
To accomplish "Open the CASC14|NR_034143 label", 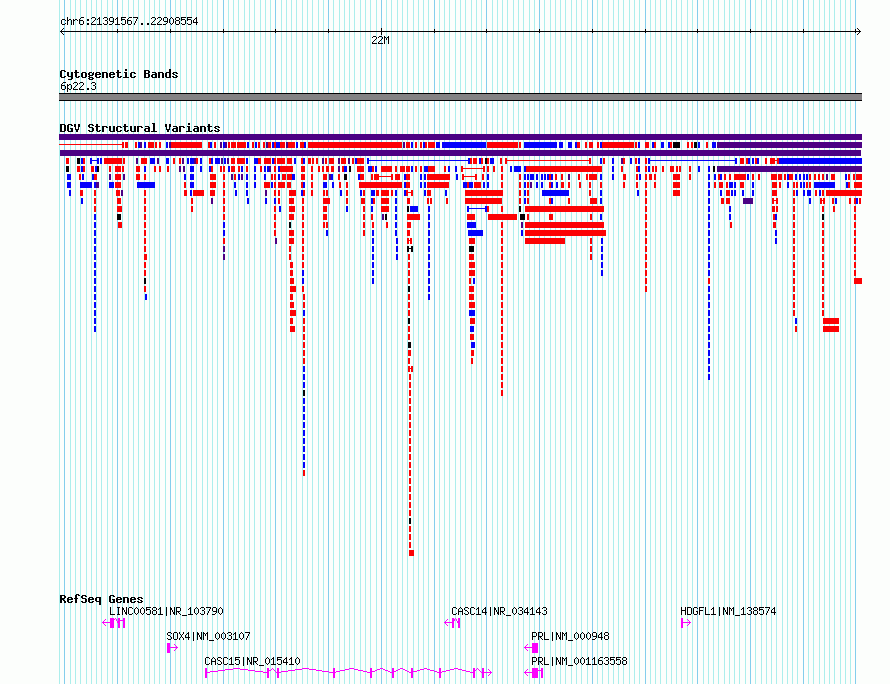I will pyautogui.click(x=499, y=611).
